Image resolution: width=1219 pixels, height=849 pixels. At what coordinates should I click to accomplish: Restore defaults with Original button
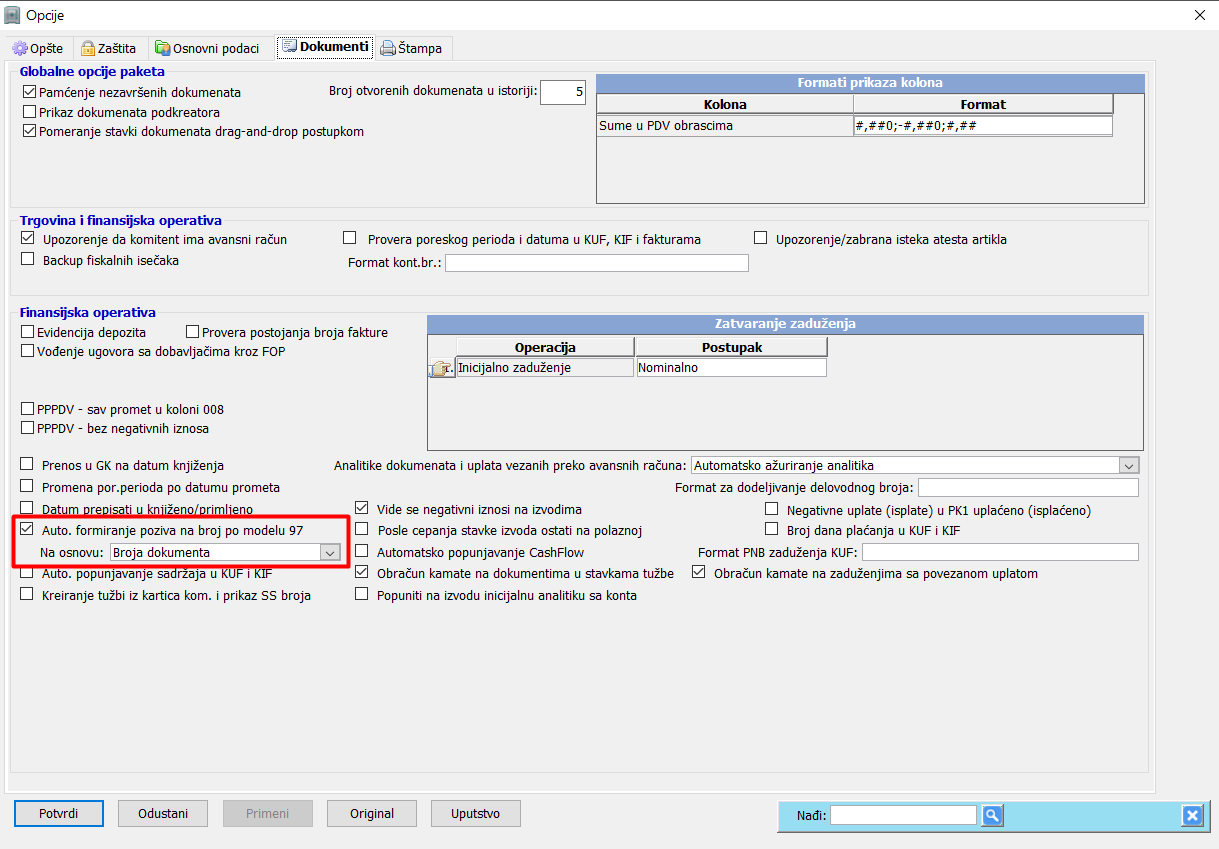372,813
